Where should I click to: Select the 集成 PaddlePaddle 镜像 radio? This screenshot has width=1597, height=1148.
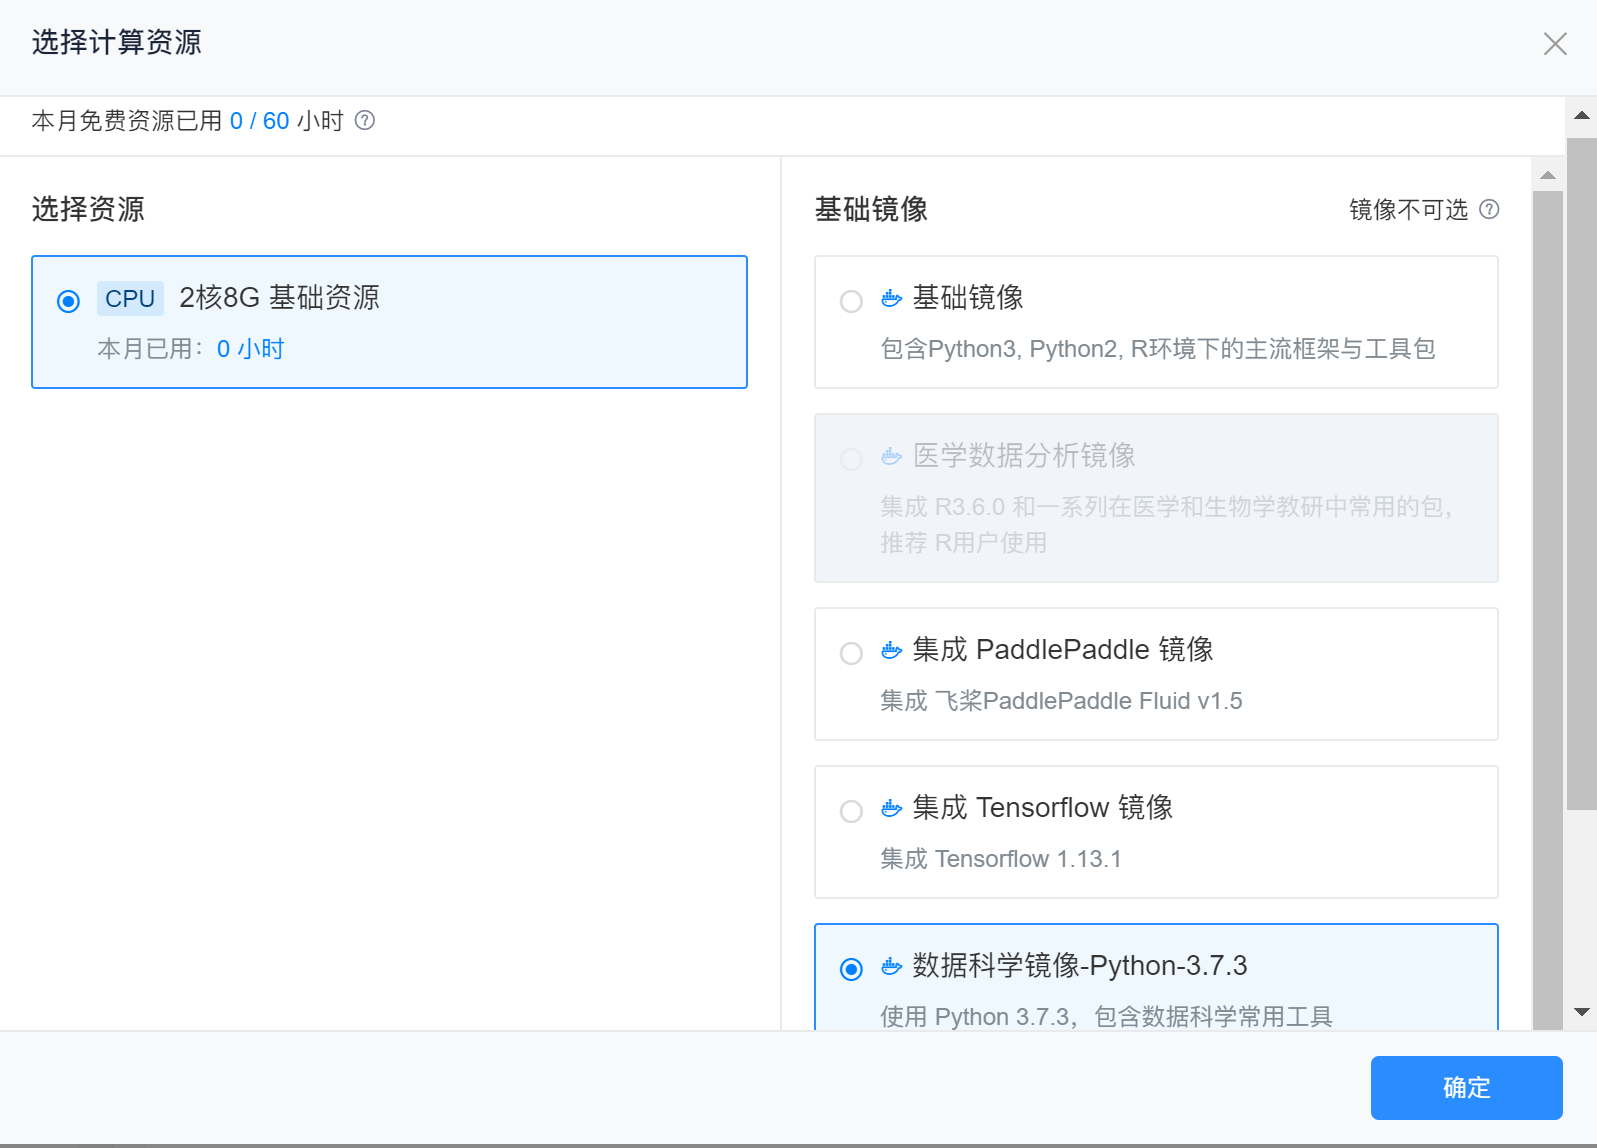[851, 653]
